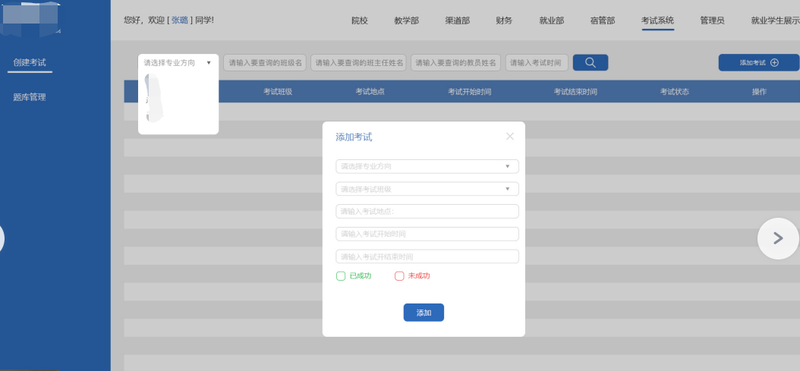Open the 就业部 menu
800x371 pixels.
552,21
